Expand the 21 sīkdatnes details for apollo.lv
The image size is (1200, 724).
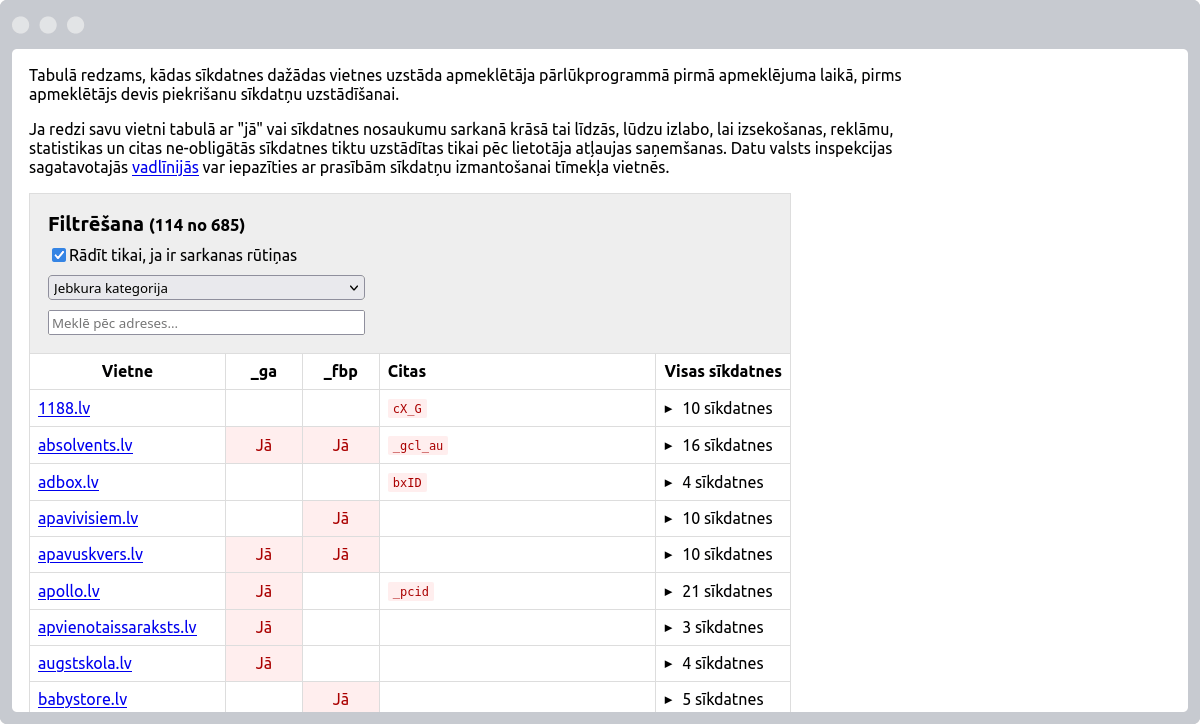tap(718, 591)
